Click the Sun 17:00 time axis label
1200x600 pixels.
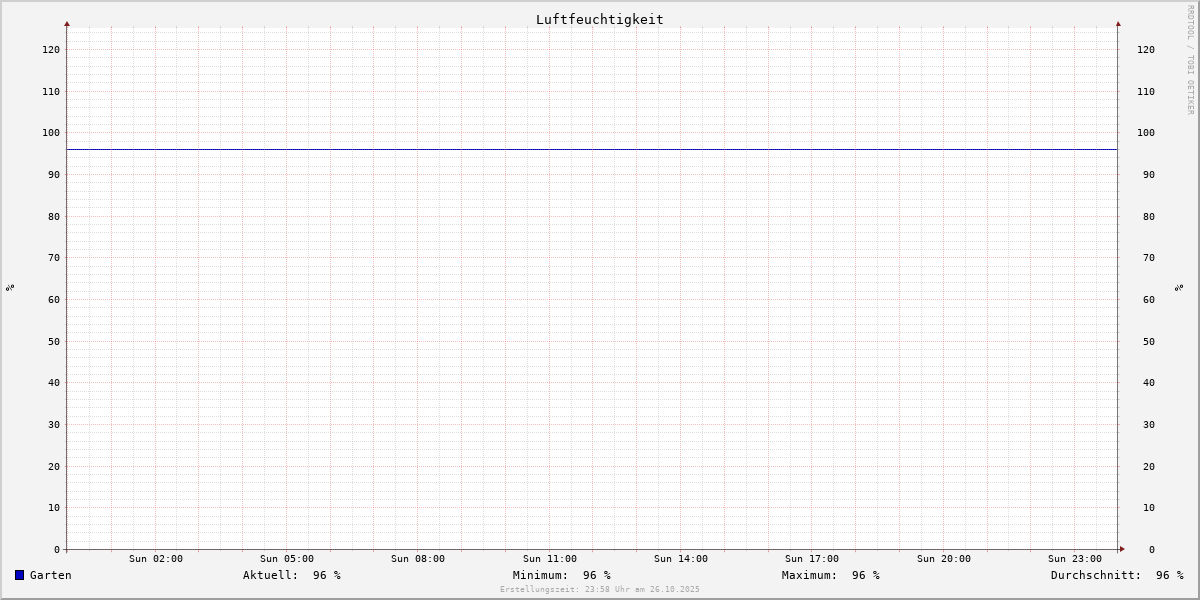812,559
